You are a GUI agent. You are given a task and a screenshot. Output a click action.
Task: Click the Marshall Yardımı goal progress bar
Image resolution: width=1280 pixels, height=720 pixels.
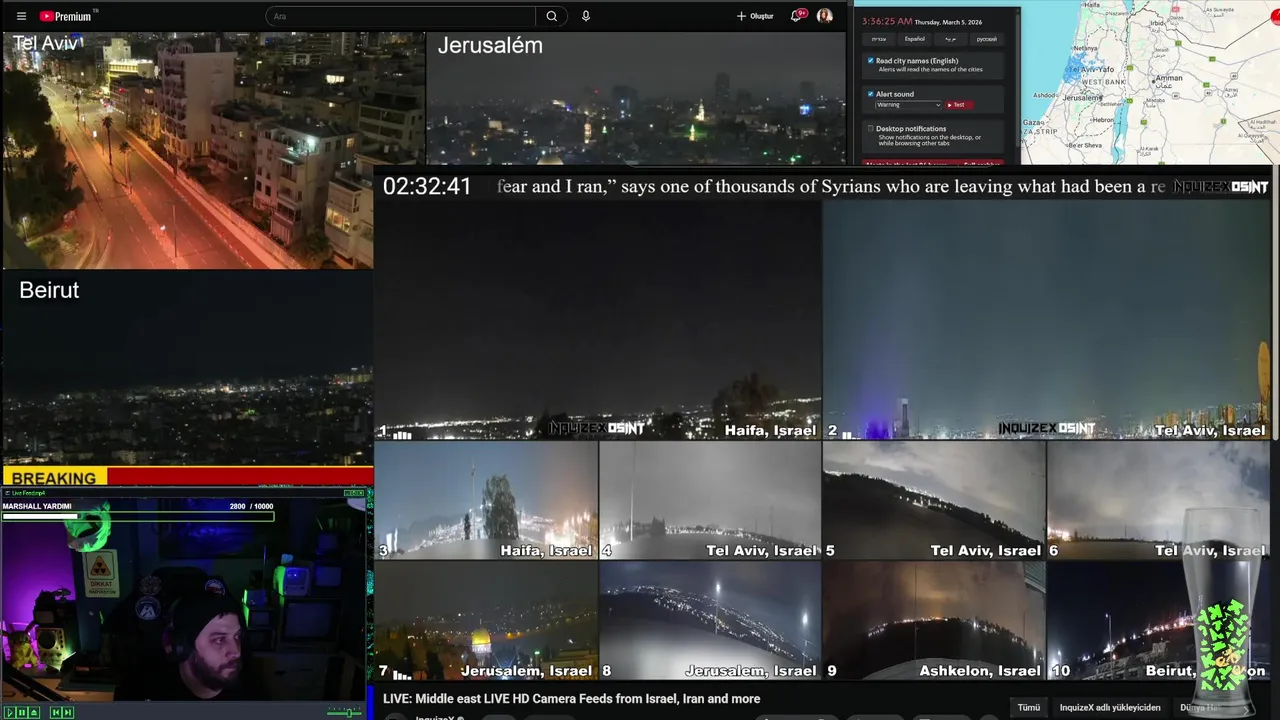click(138, 516)
